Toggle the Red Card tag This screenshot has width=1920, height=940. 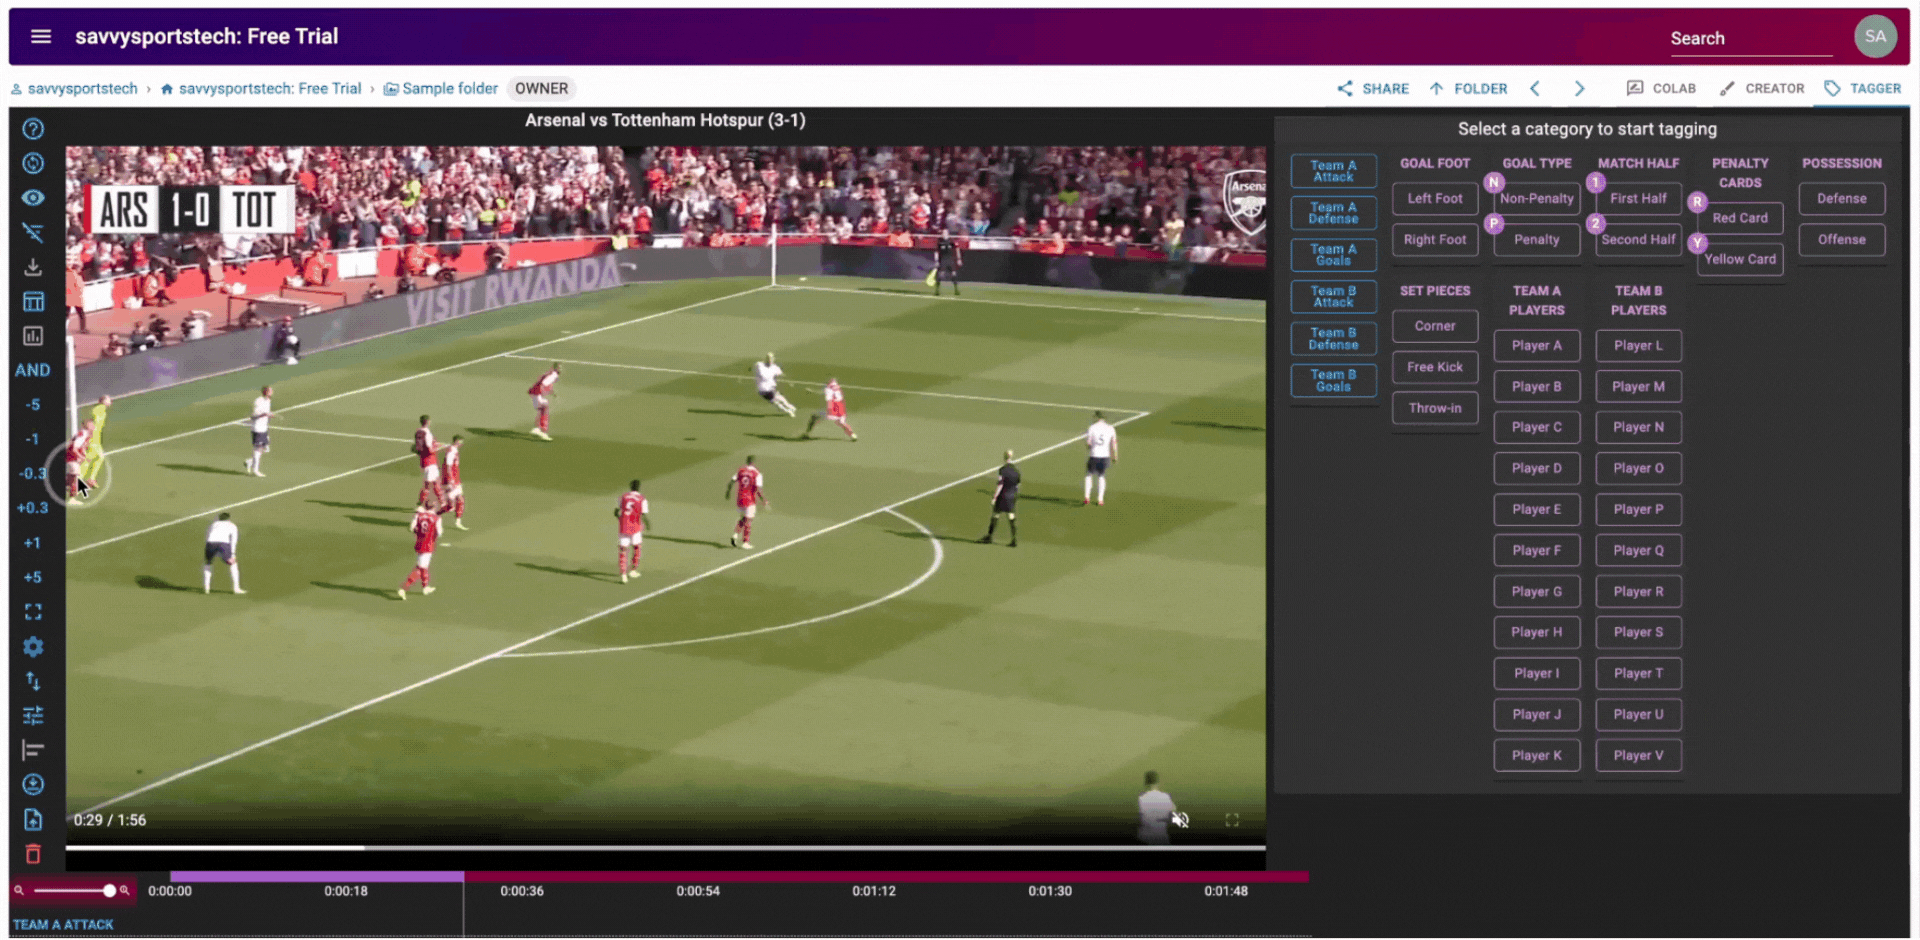(1740, 218)
